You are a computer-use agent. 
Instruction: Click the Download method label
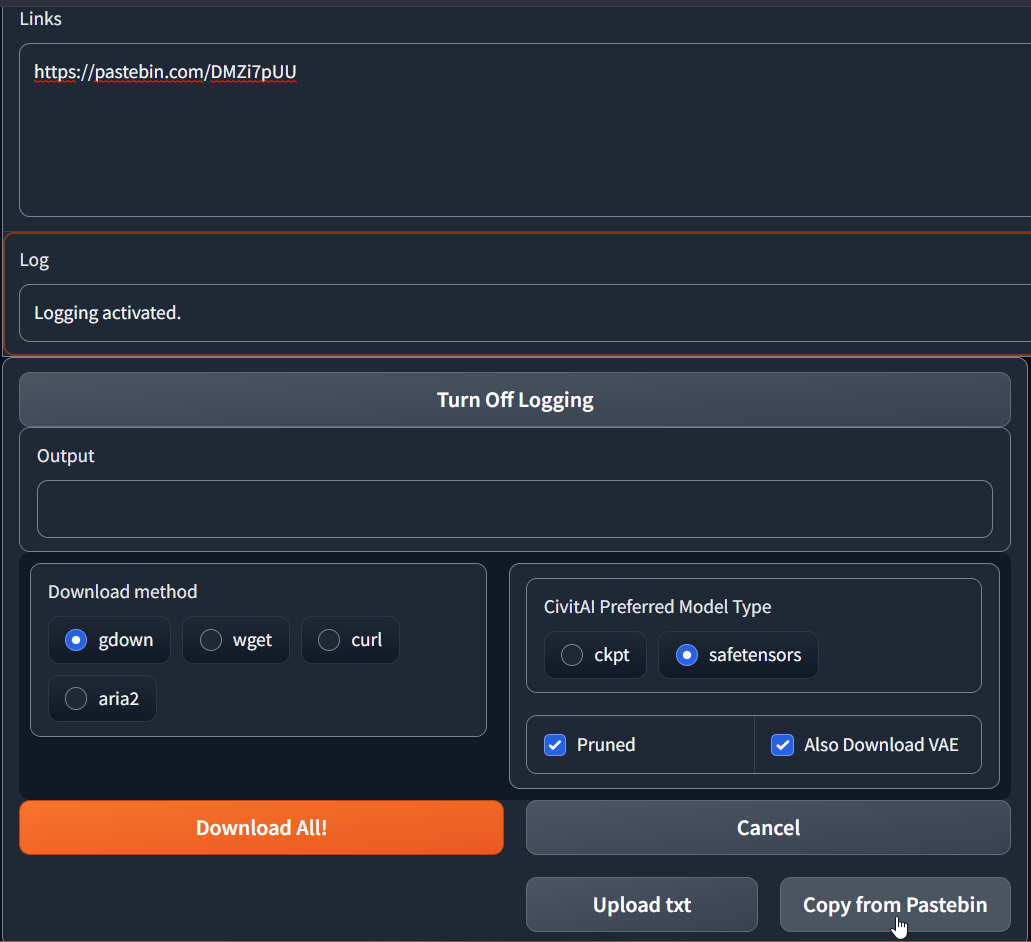point(122,592)
